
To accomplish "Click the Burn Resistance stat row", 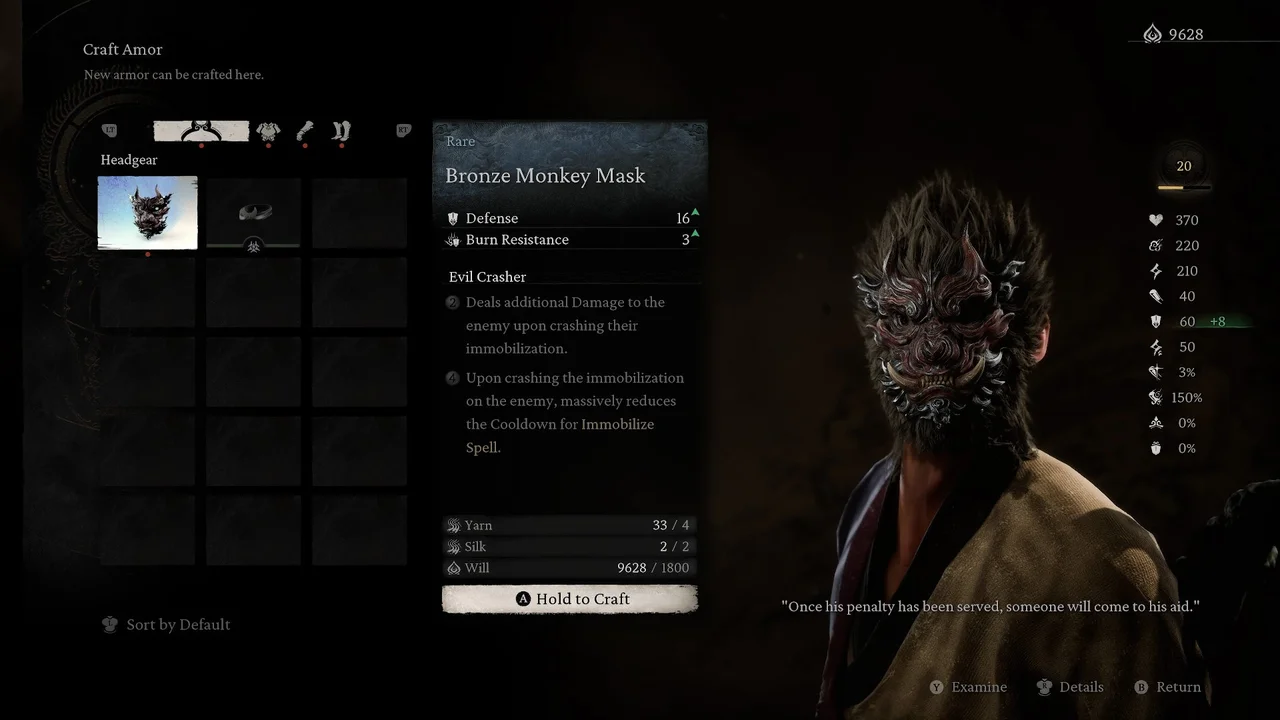I will click(570, 239).
